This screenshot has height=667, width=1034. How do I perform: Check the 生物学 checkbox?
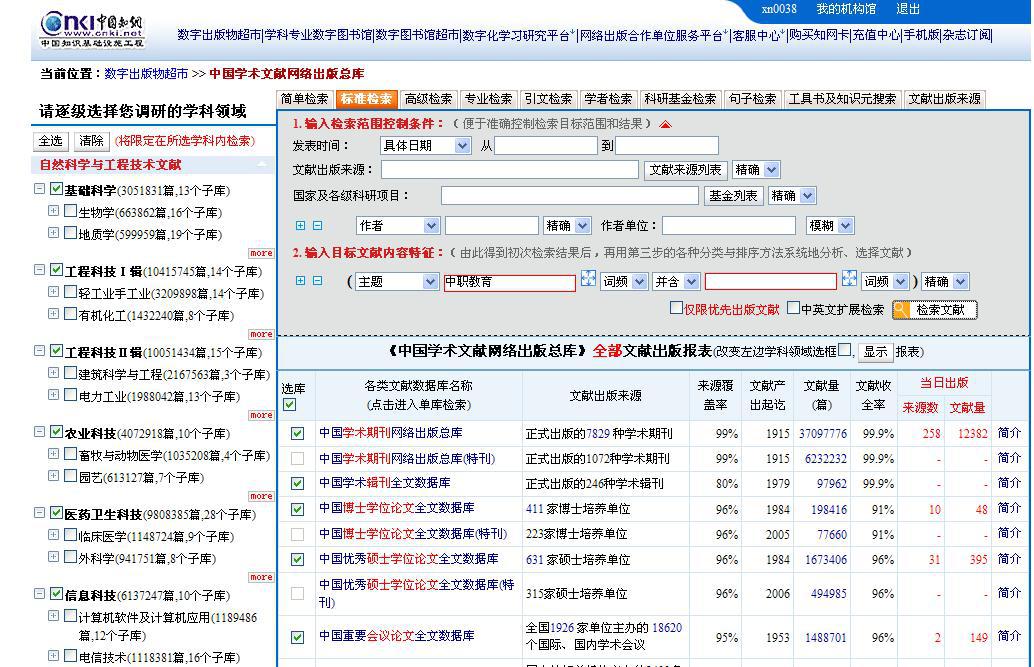point(71,211)
